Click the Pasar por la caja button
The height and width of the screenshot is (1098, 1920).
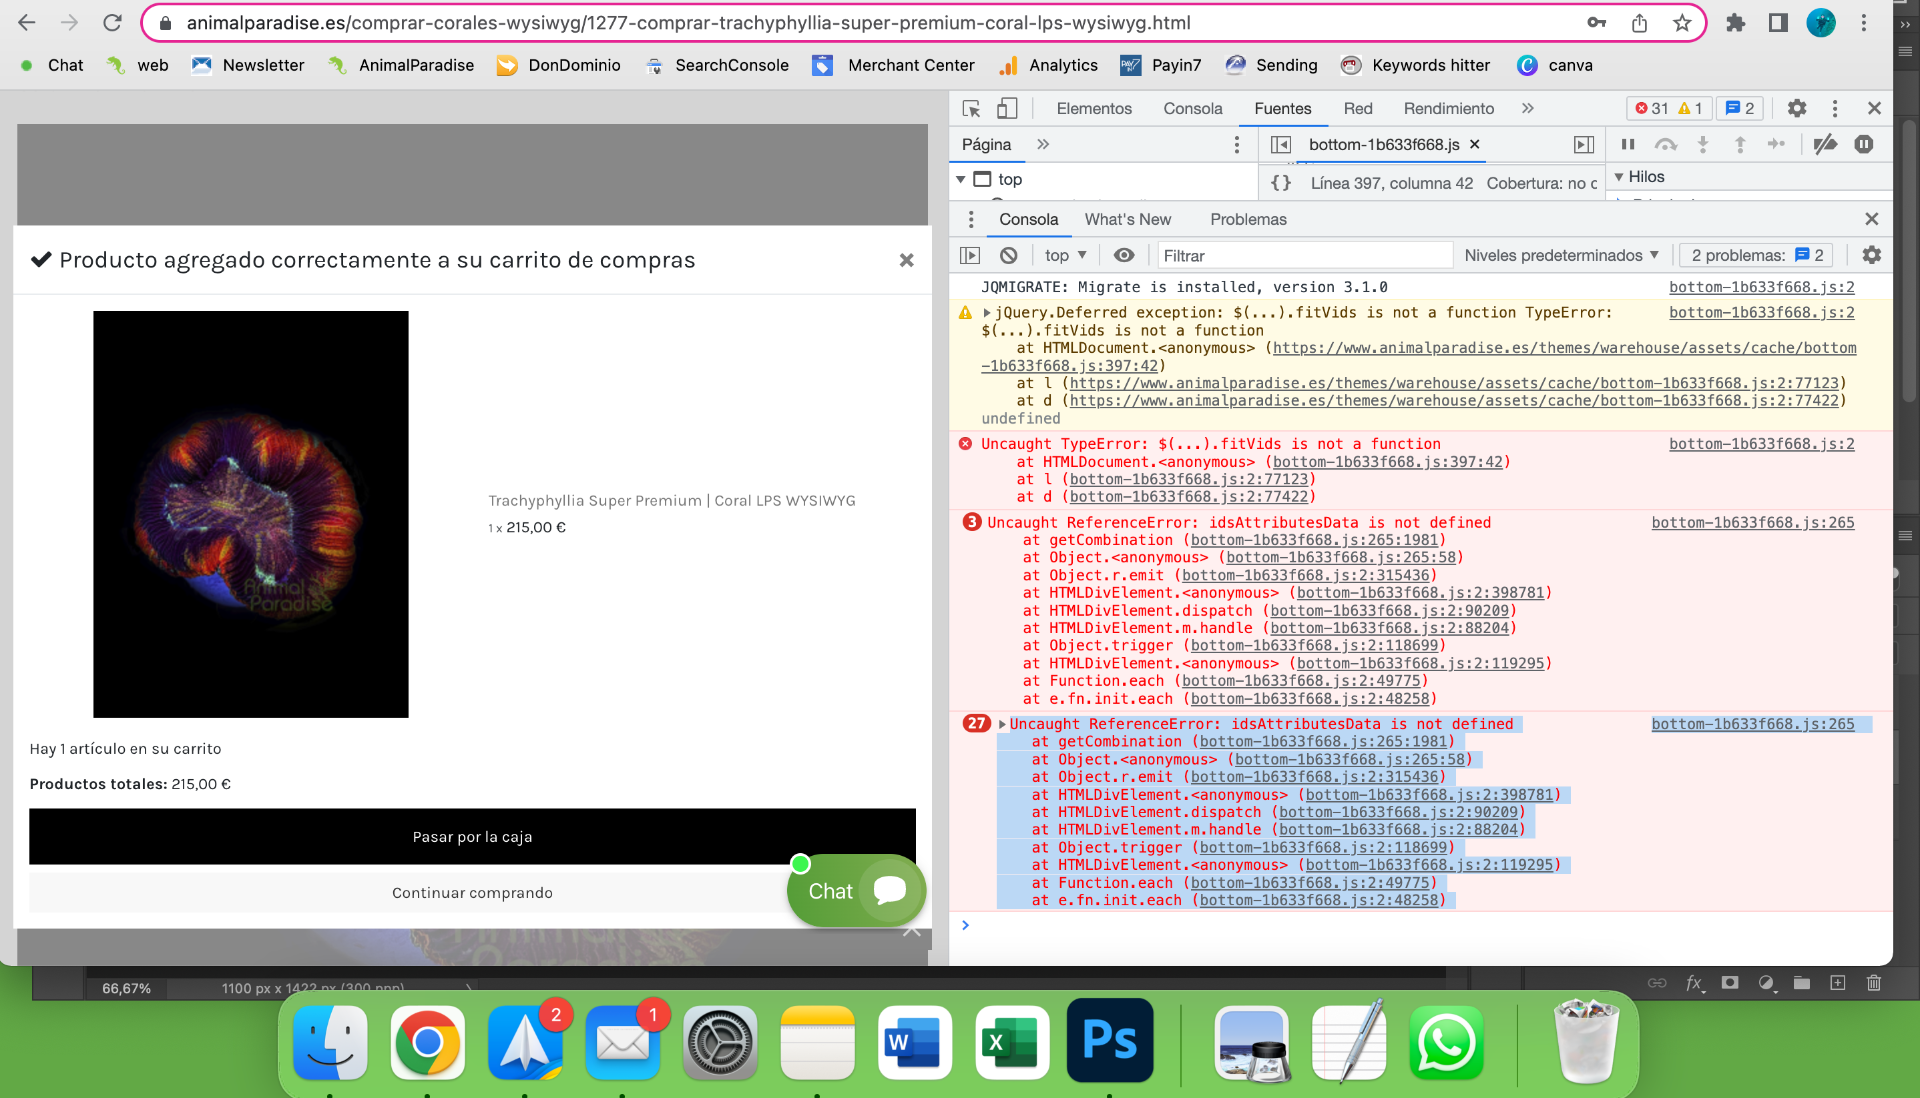472,836
